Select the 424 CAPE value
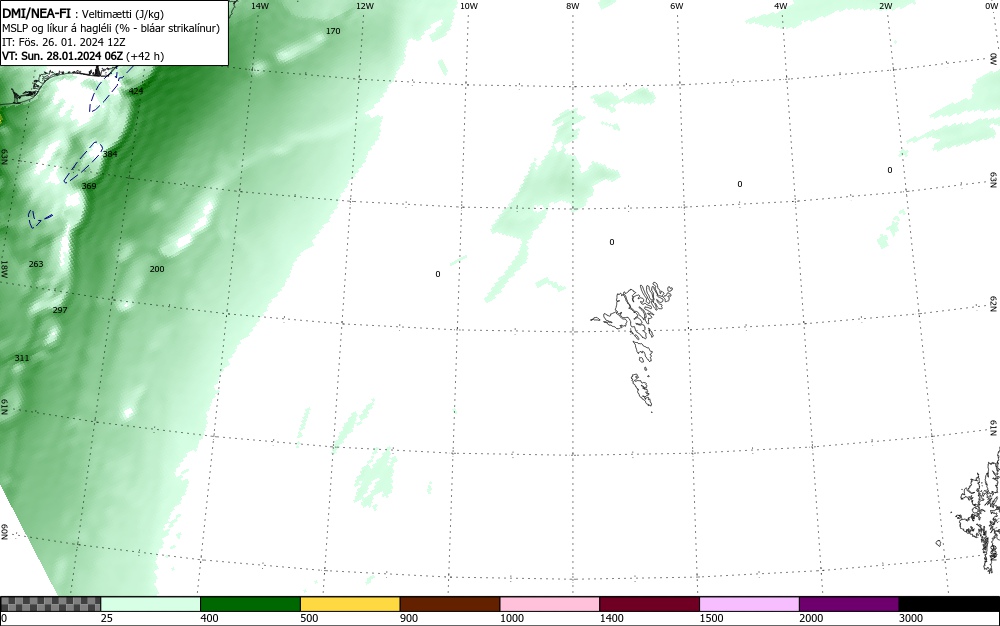Viewport: 1000px width, 626px height. tap(136, 91)
